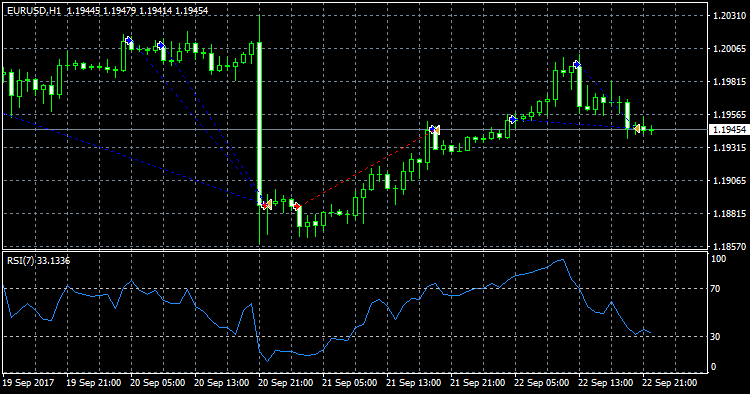The image size is (750, 394).
Task: Click the EURUSD,H1 chart title text
Action: pos(34,10)
